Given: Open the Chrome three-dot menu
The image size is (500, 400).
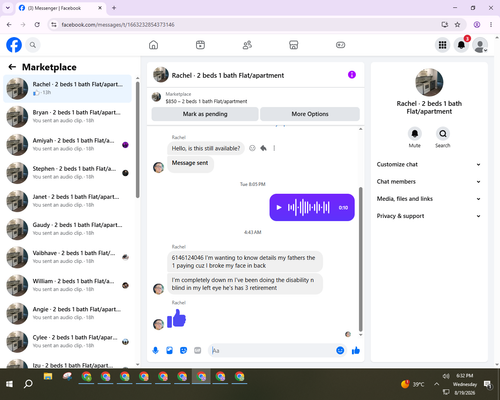Looking at the screenshot, I should click(x=491, y=25).
